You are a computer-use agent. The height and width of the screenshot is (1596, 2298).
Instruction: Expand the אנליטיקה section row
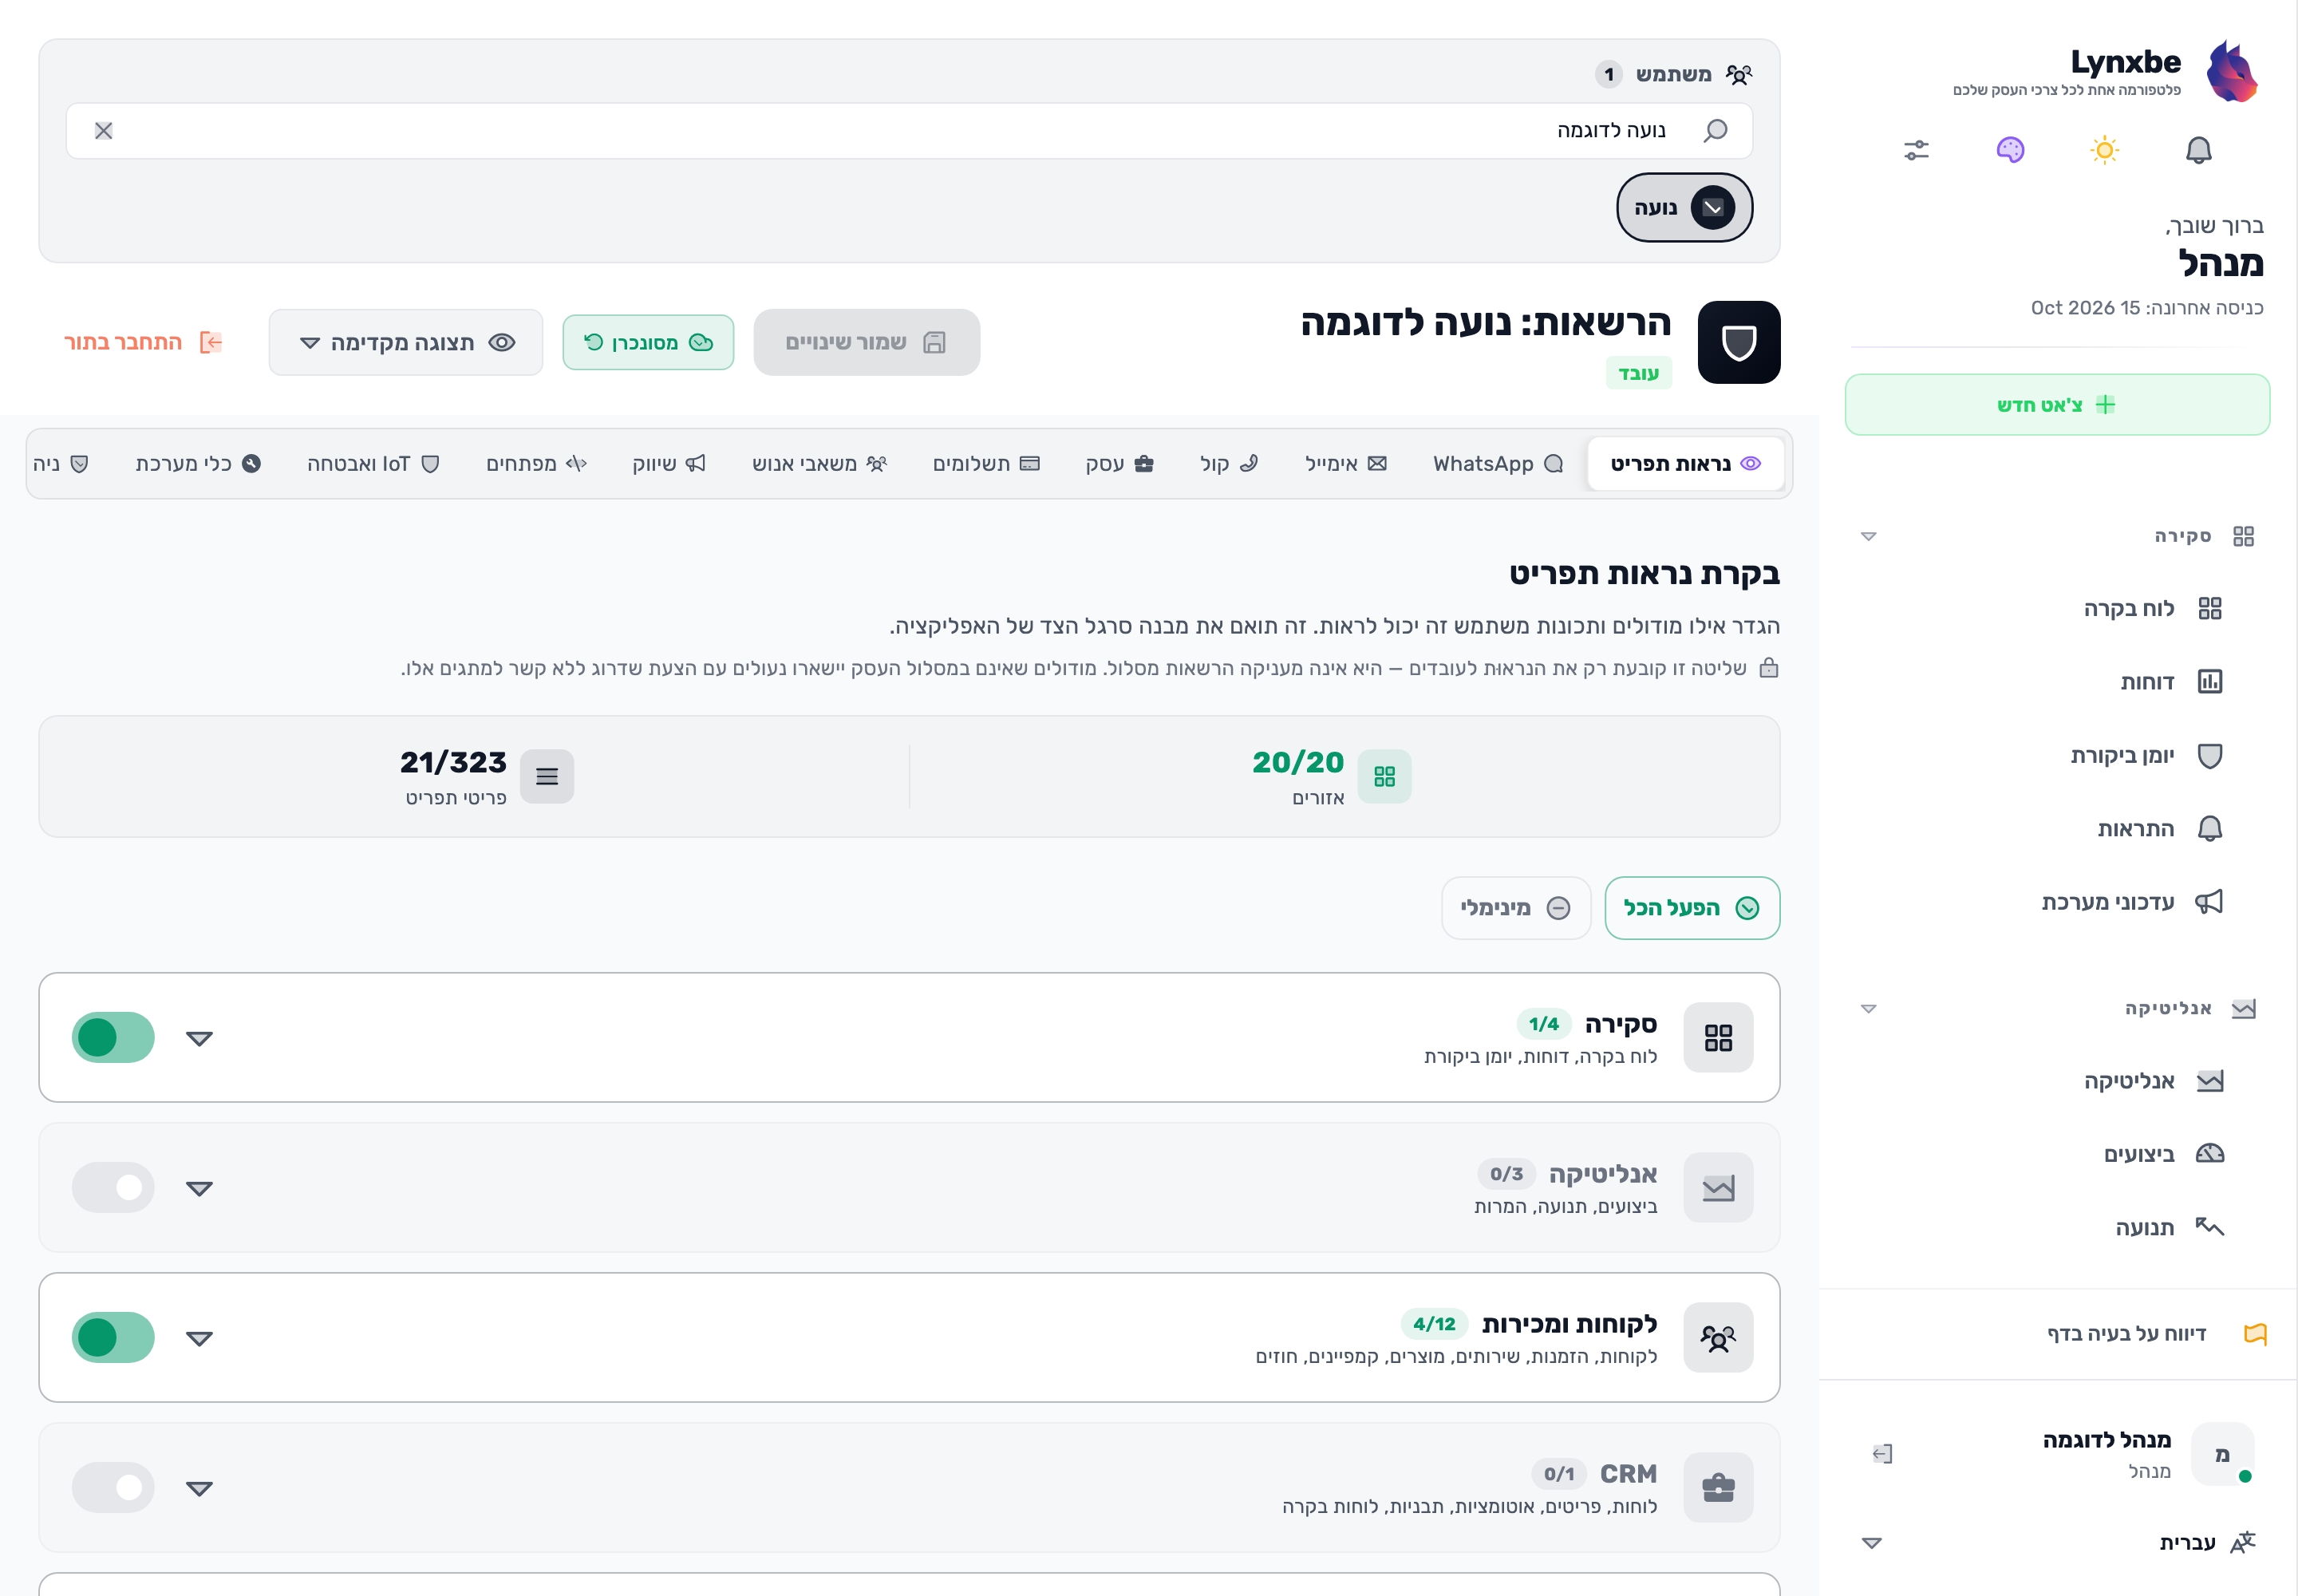(x=200, y=1189)
